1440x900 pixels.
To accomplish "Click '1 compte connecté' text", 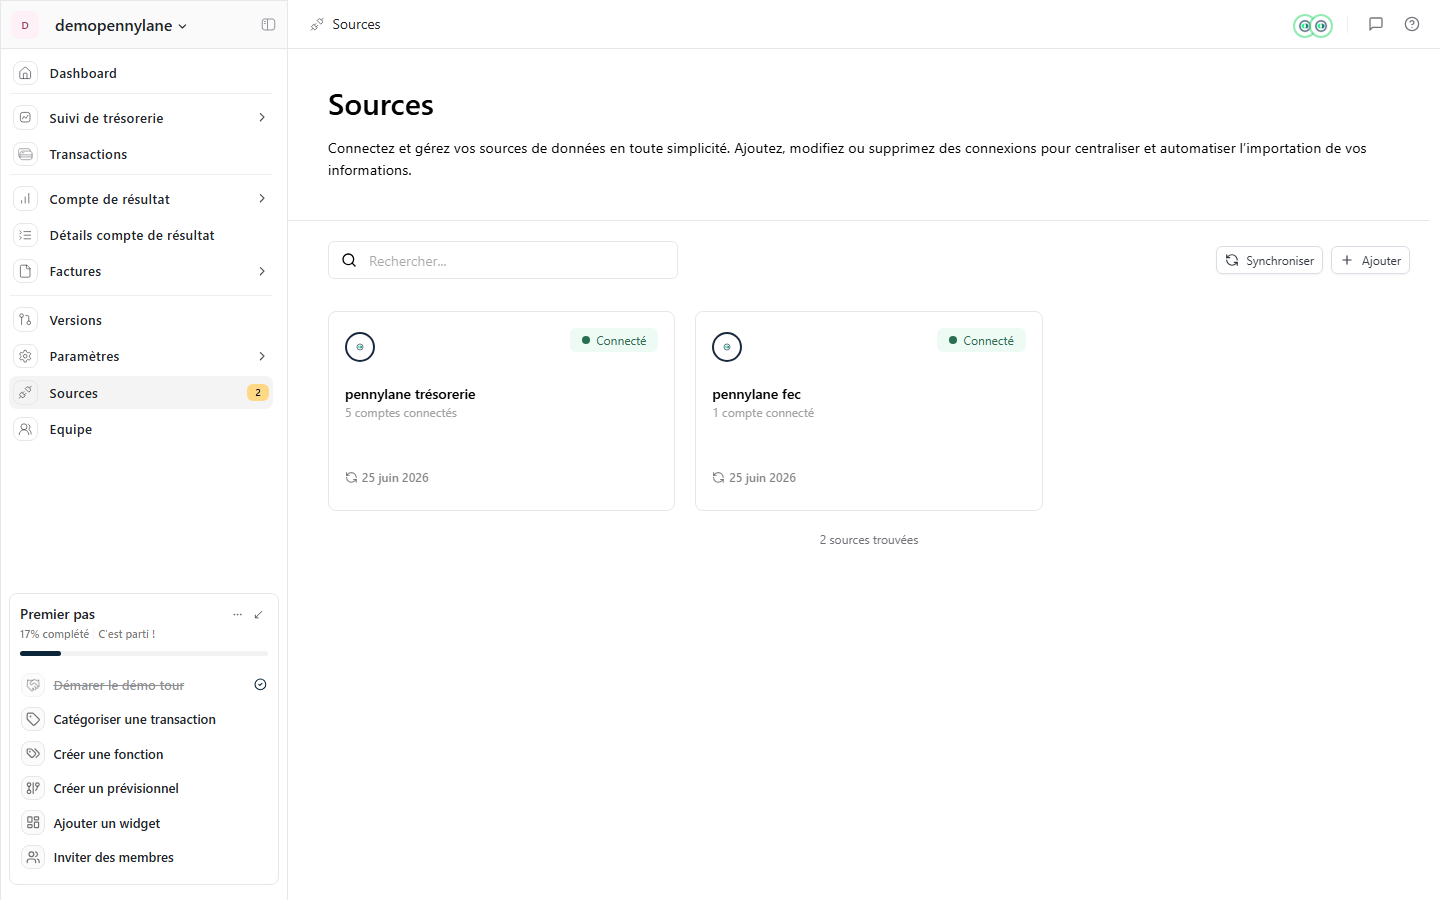I will click(x=763, y=413).
